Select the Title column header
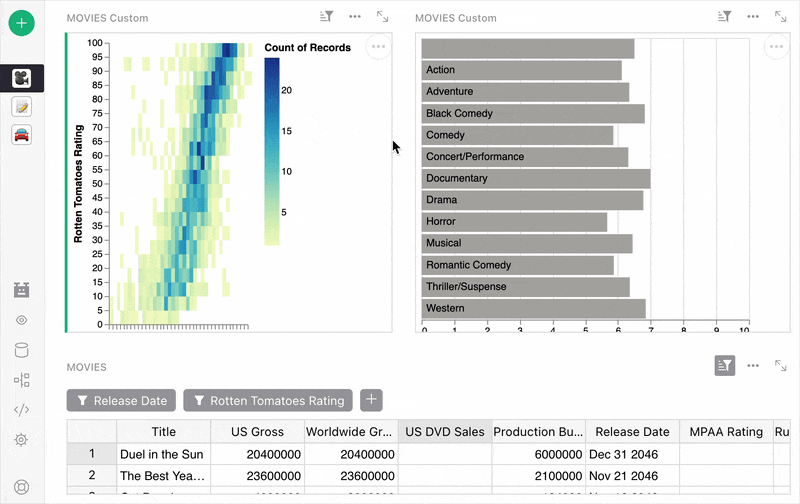 pos(163,432)
